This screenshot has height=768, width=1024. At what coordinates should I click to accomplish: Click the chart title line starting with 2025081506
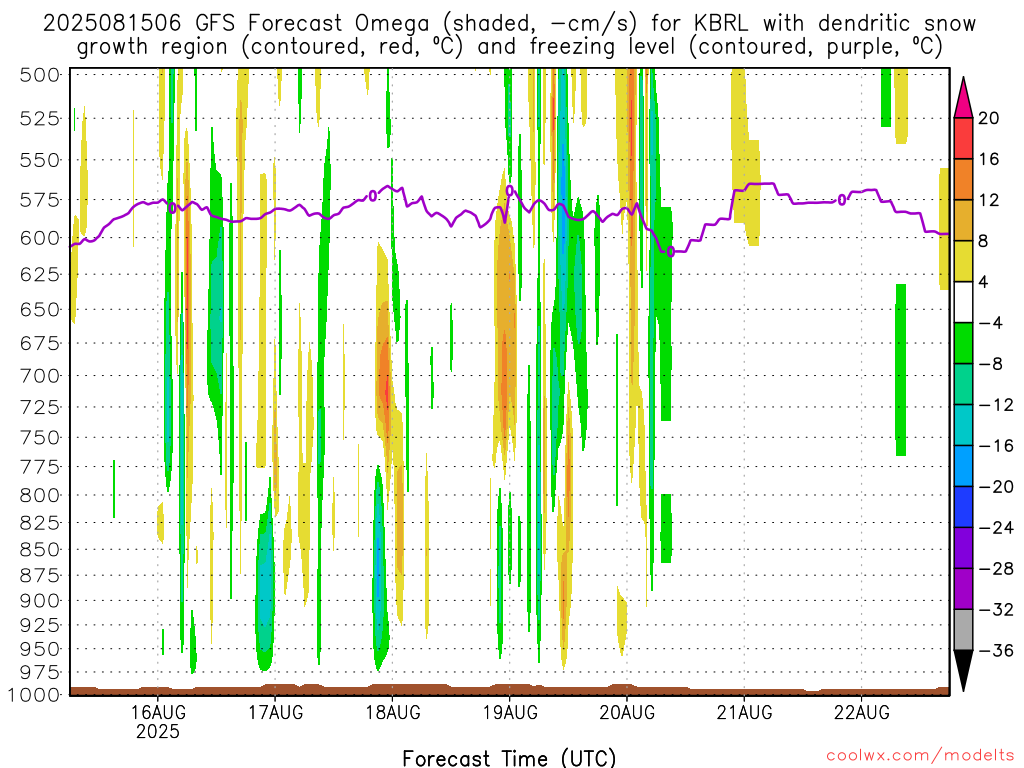coord(509,24)
